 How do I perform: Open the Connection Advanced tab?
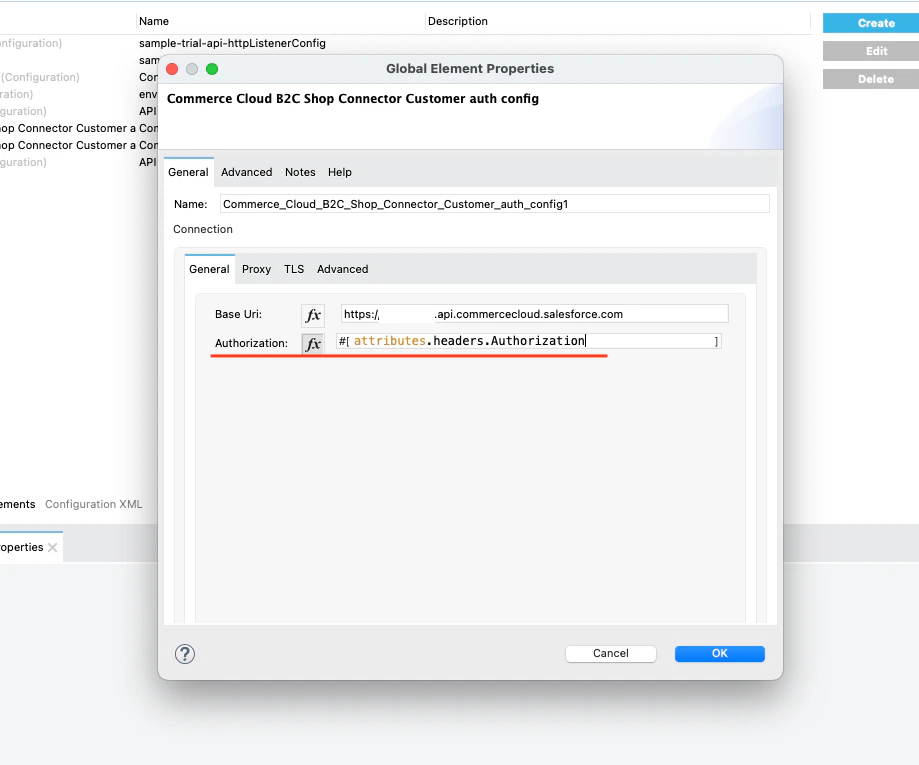pyautogui.click(x=342, y=270)
